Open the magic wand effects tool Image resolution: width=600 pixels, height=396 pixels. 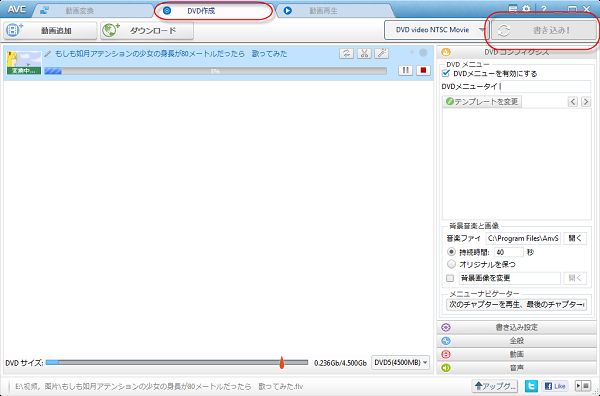(382, 54)
